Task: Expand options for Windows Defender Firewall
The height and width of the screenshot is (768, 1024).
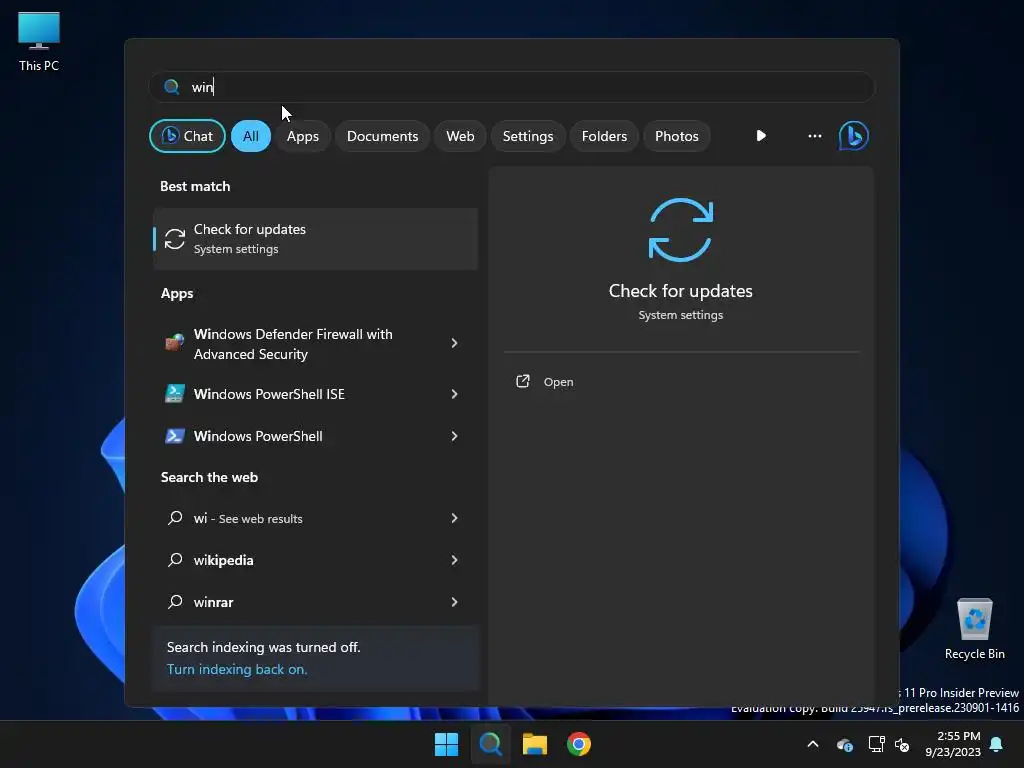Action: 455,343
